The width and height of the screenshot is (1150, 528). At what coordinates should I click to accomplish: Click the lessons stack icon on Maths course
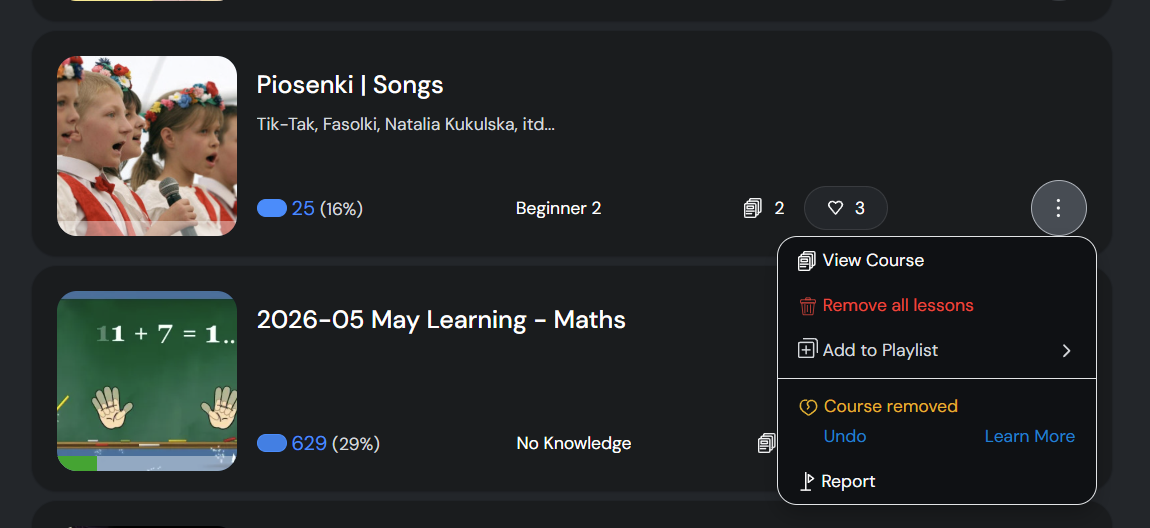tap(767, 443)
